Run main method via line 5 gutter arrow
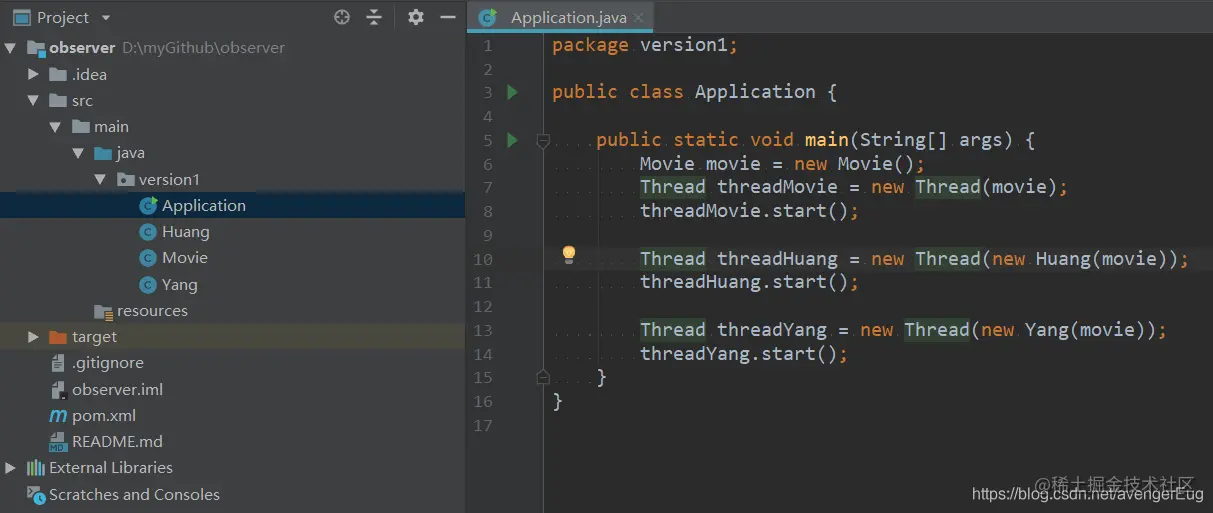Image resolution: width=1213 pixels, height=513 pixels. 513,140
